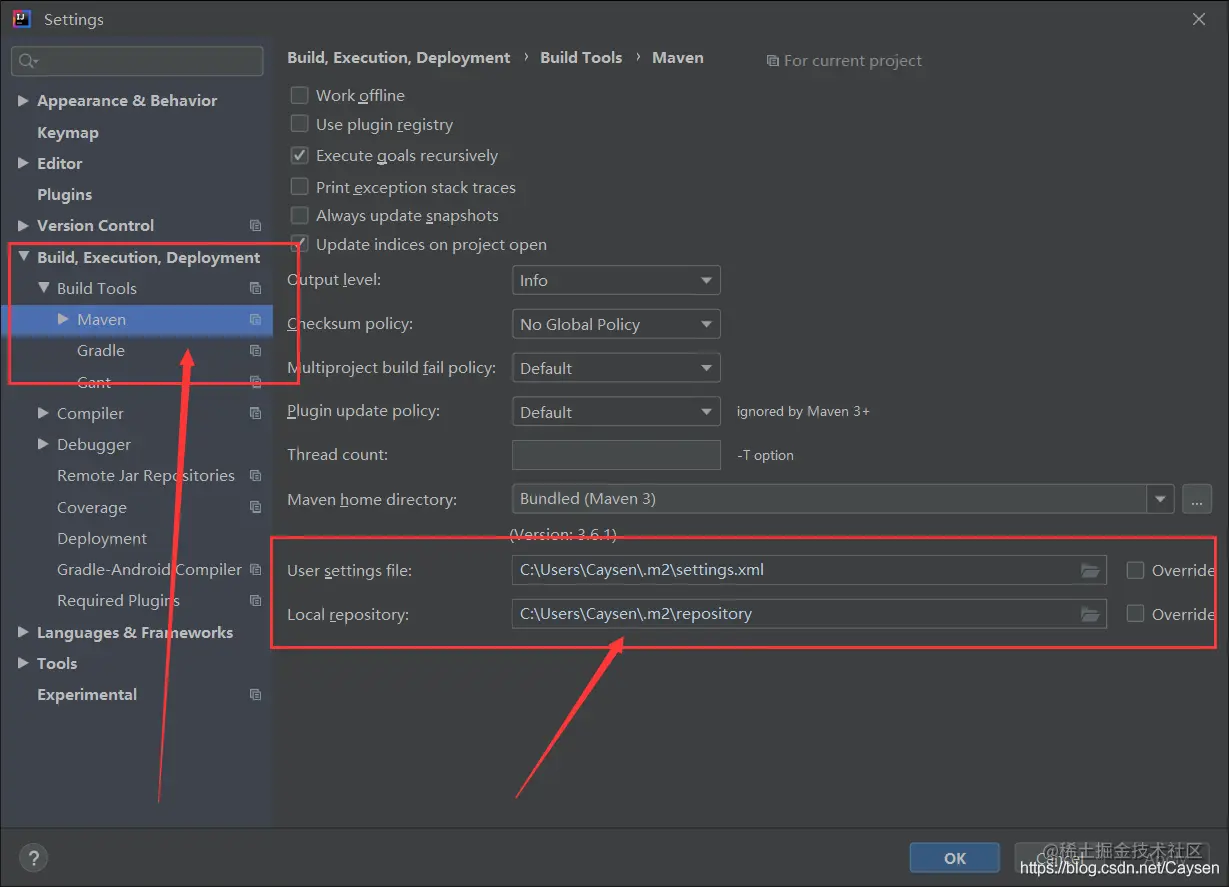Click project-level icon on Compiler row
This screenshot has height=887, width=1229.
pos(255,413)
